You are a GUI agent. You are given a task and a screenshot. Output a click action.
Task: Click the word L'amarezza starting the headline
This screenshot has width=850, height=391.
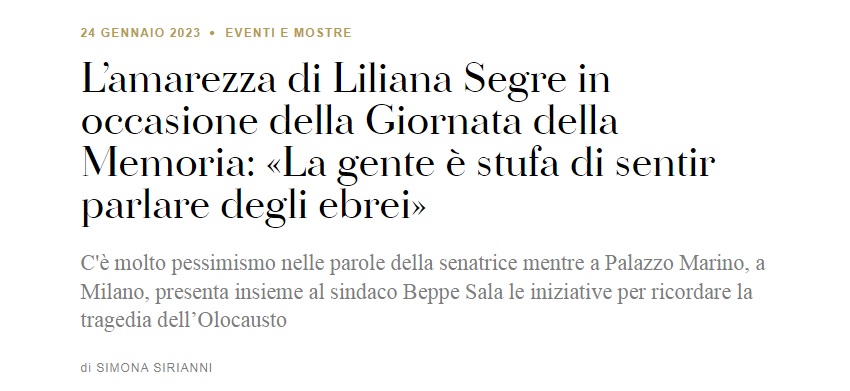click(x=181, y=79)
